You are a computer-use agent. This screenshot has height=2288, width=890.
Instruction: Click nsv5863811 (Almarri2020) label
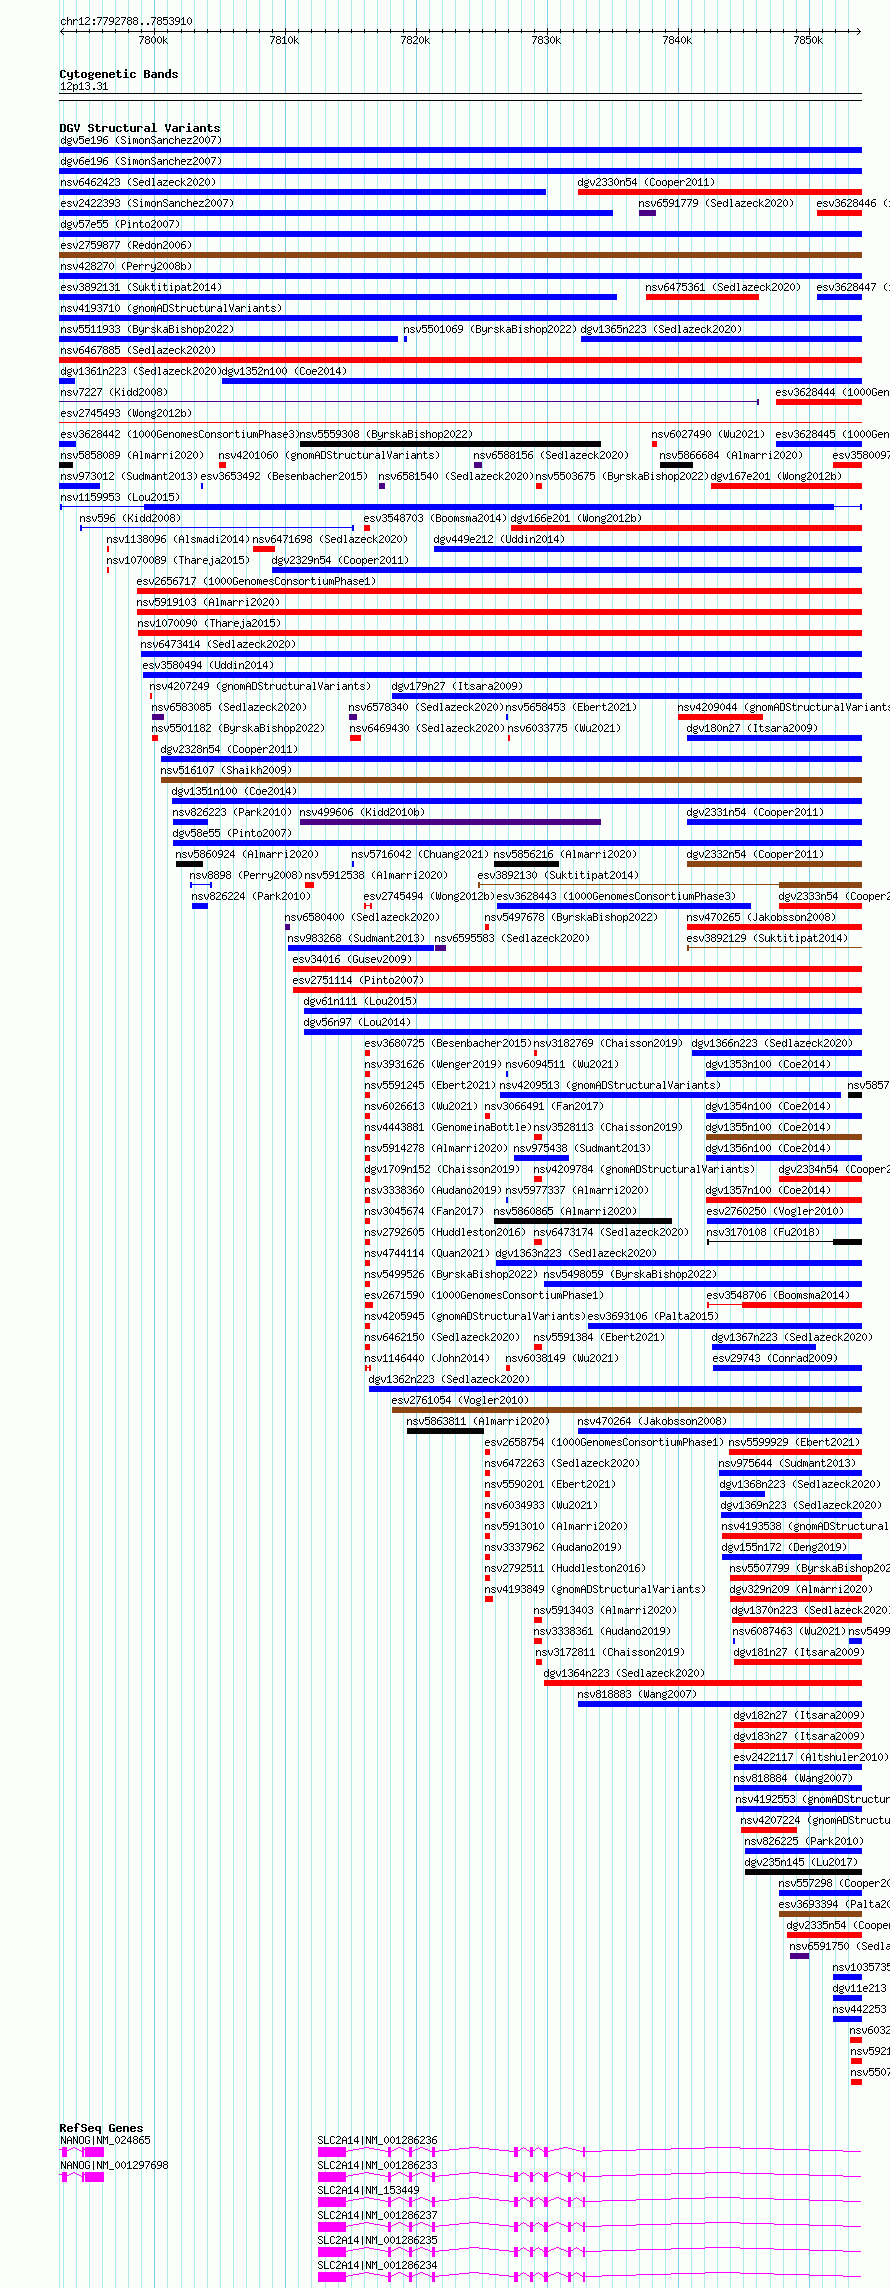point(478,1422)
